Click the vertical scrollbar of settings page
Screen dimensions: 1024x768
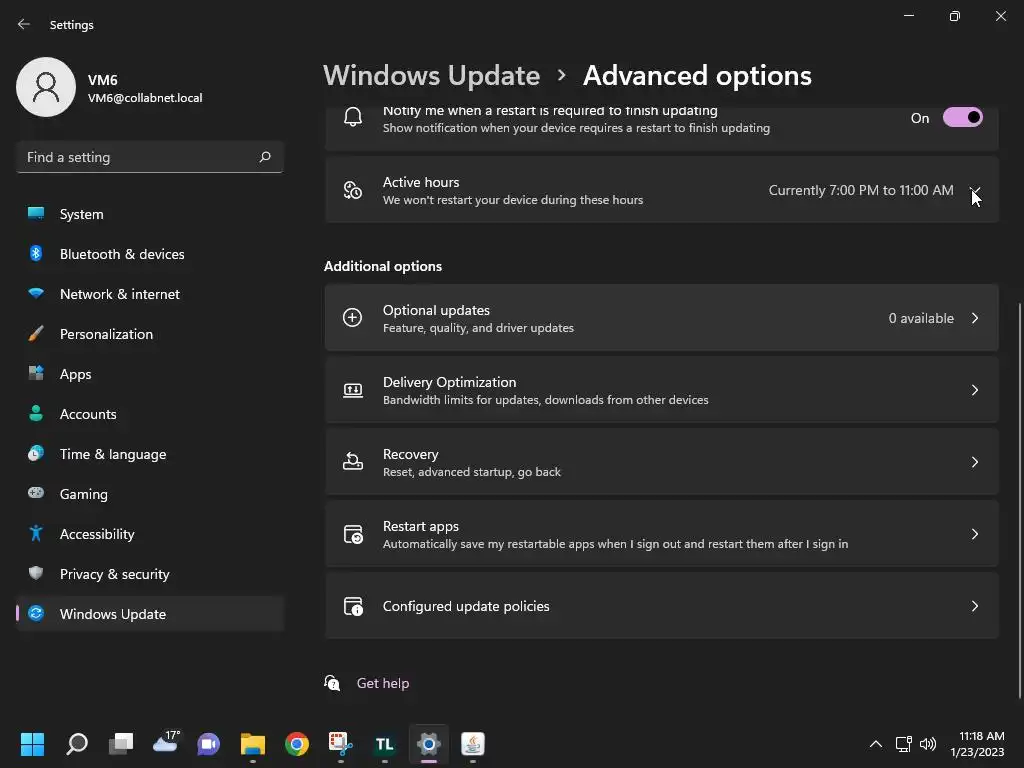point(1019,500)
